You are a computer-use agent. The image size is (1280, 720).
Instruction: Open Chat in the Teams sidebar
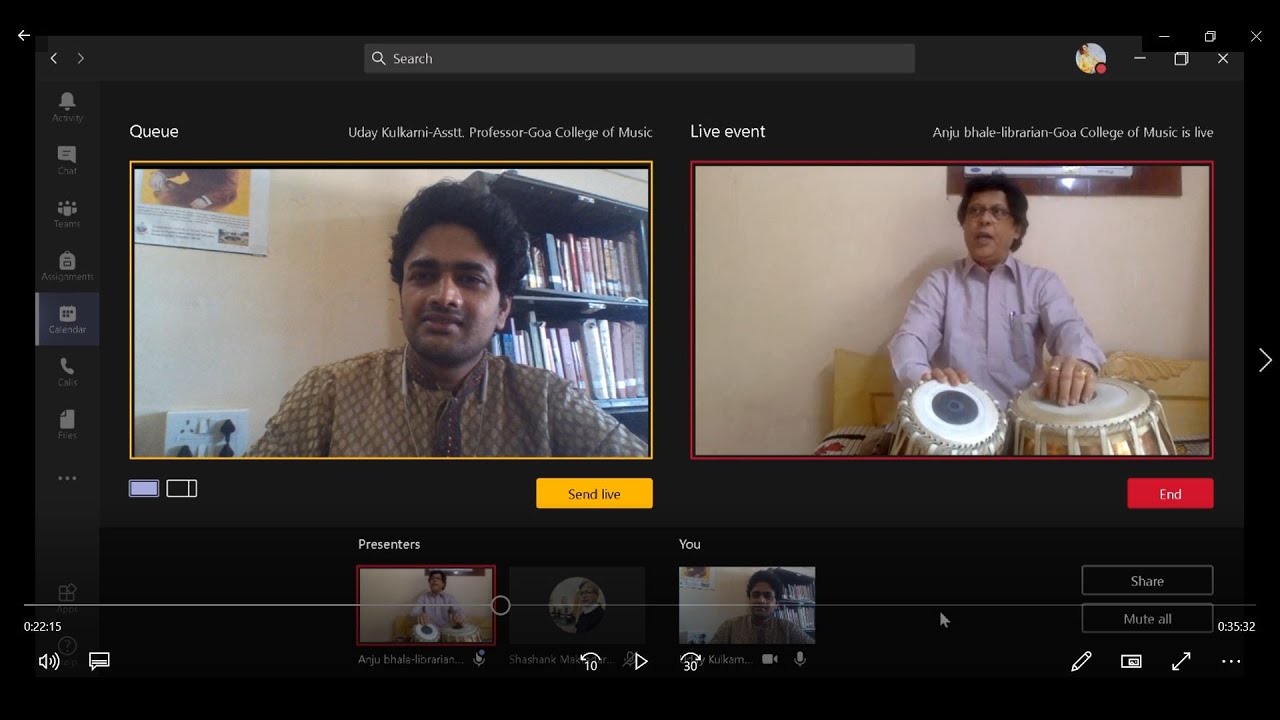(67, 160)
